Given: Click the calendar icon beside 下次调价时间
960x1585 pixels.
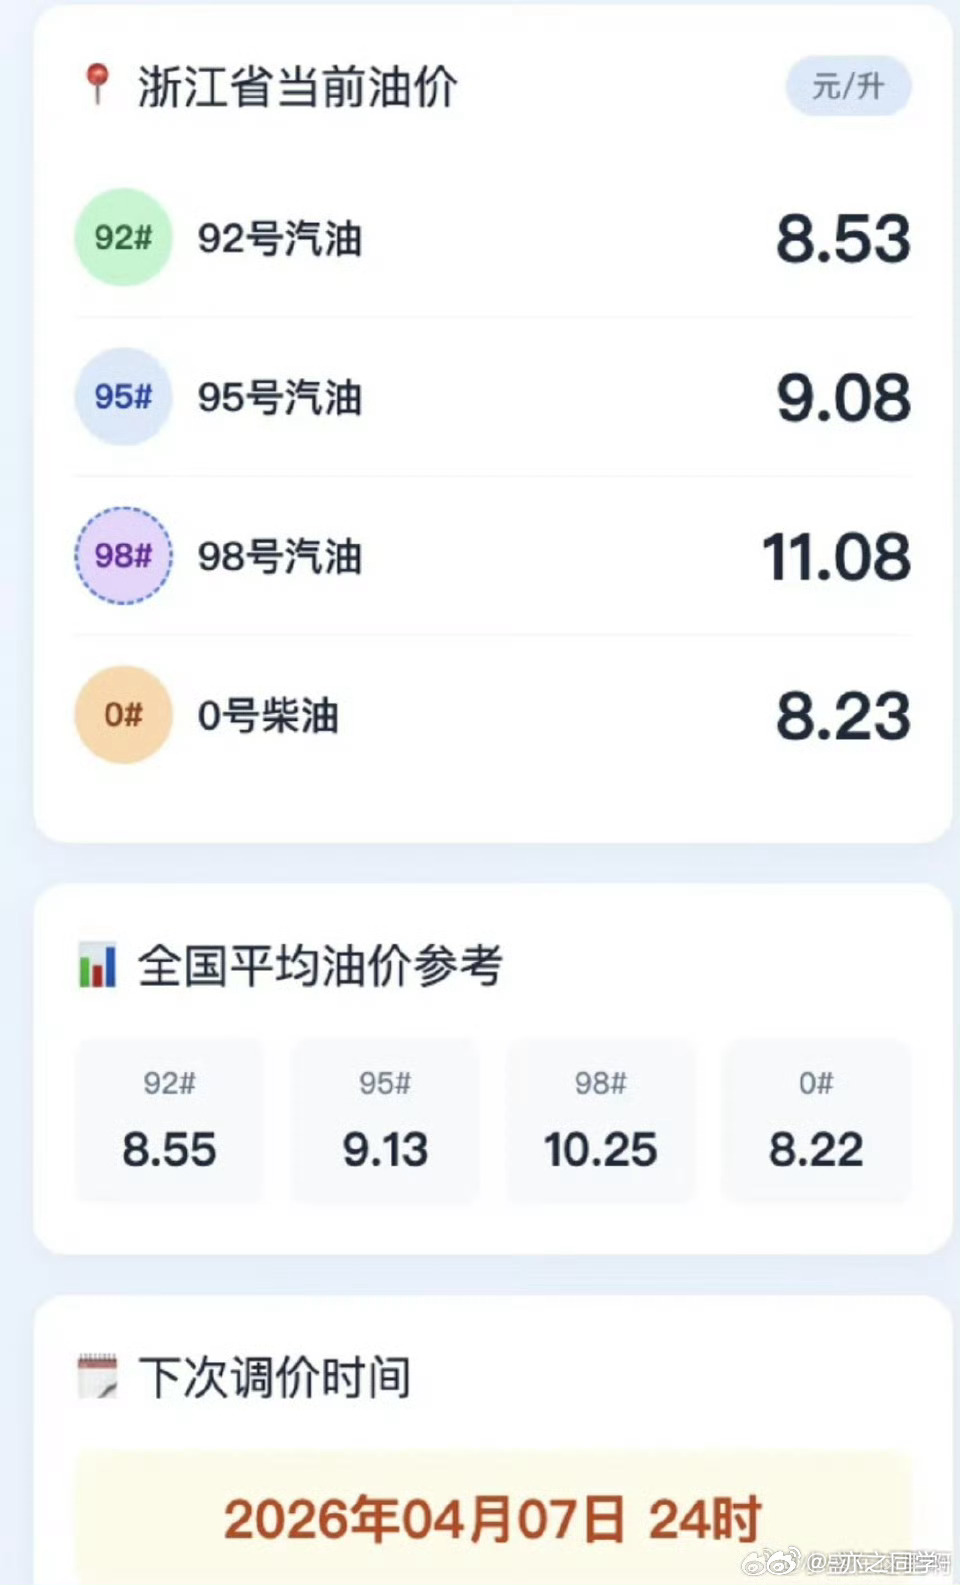Looking at the screenshot, I should coord(97,1377).
